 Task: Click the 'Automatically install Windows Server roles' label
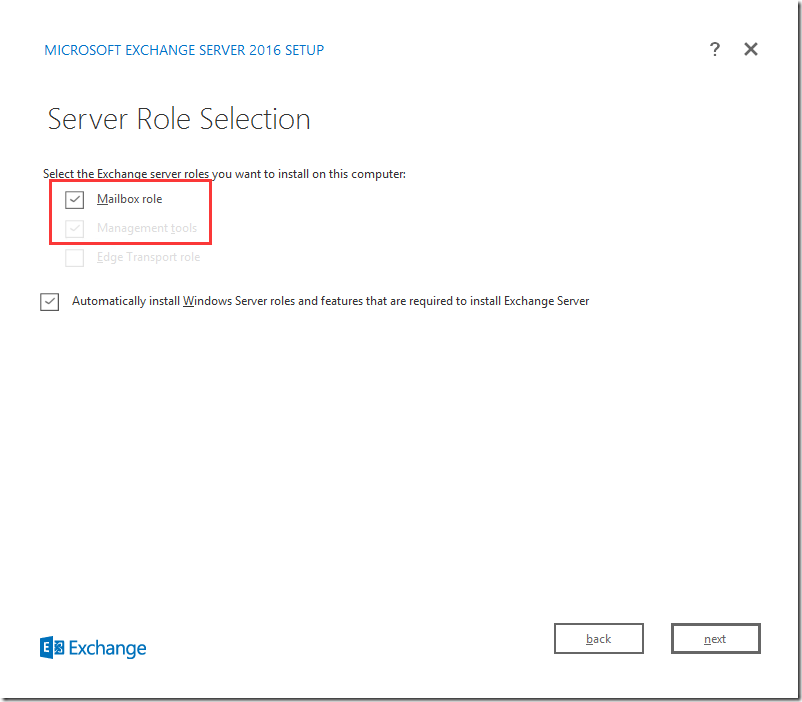330,301
